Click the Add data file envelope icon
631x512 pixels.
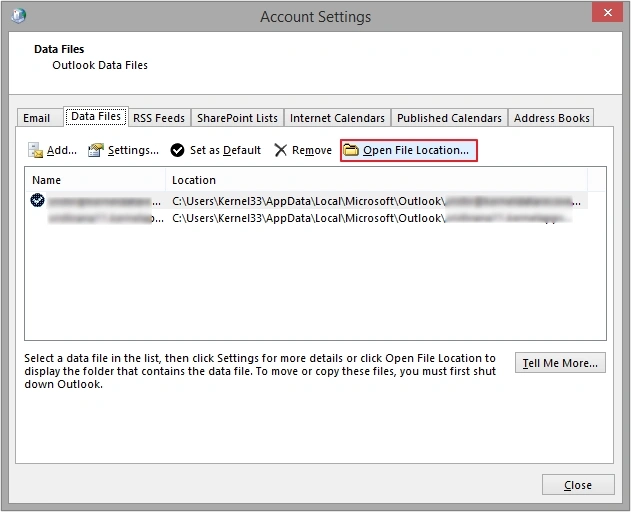[35, 150]
